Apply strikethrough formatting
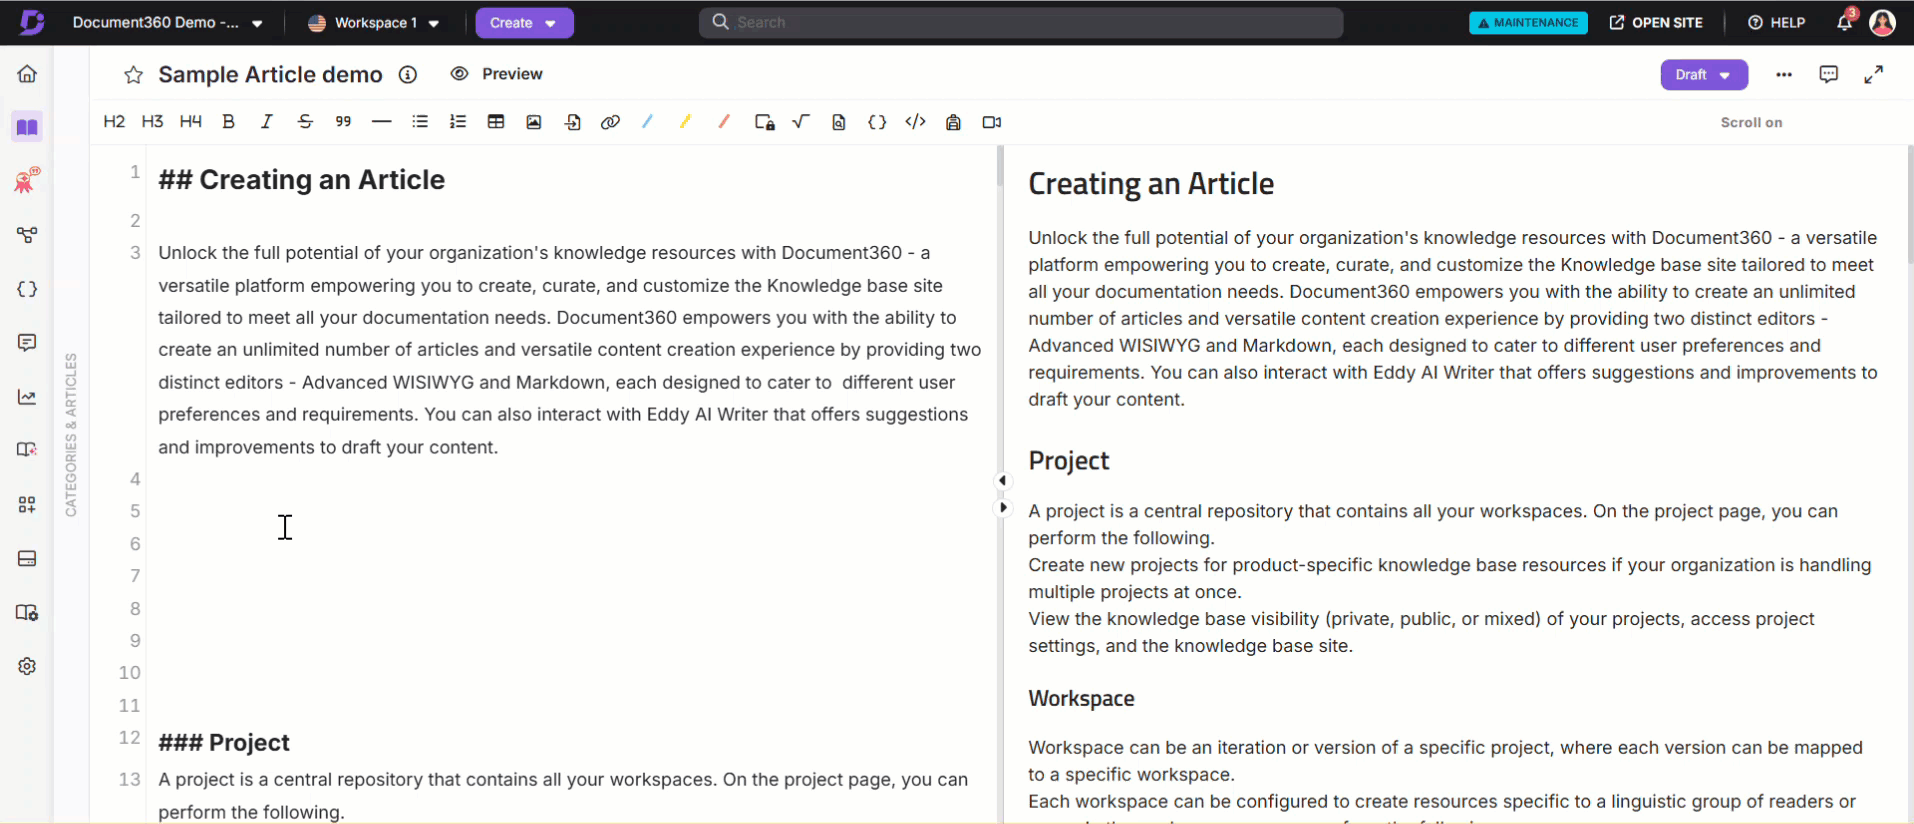1914x824 pixels. tap(305, 122)
